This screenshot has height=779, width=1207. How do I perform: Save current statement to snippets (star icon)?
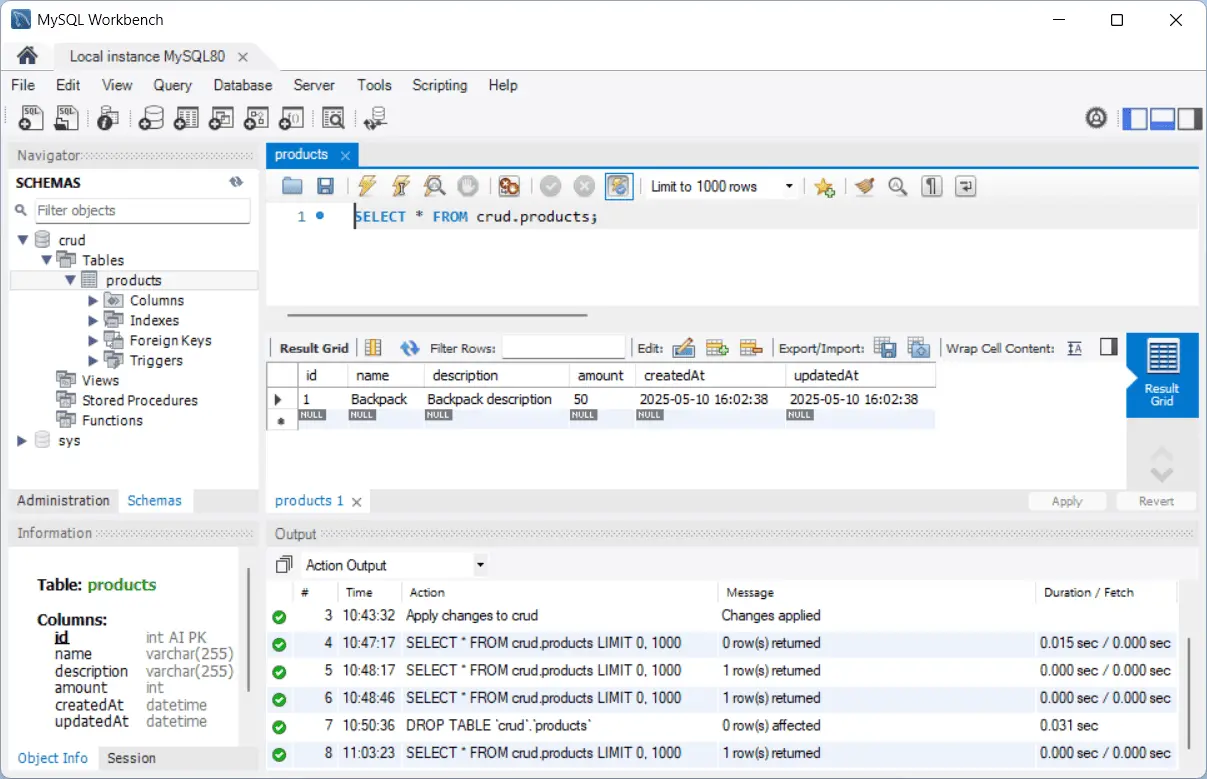pos(824,187)
